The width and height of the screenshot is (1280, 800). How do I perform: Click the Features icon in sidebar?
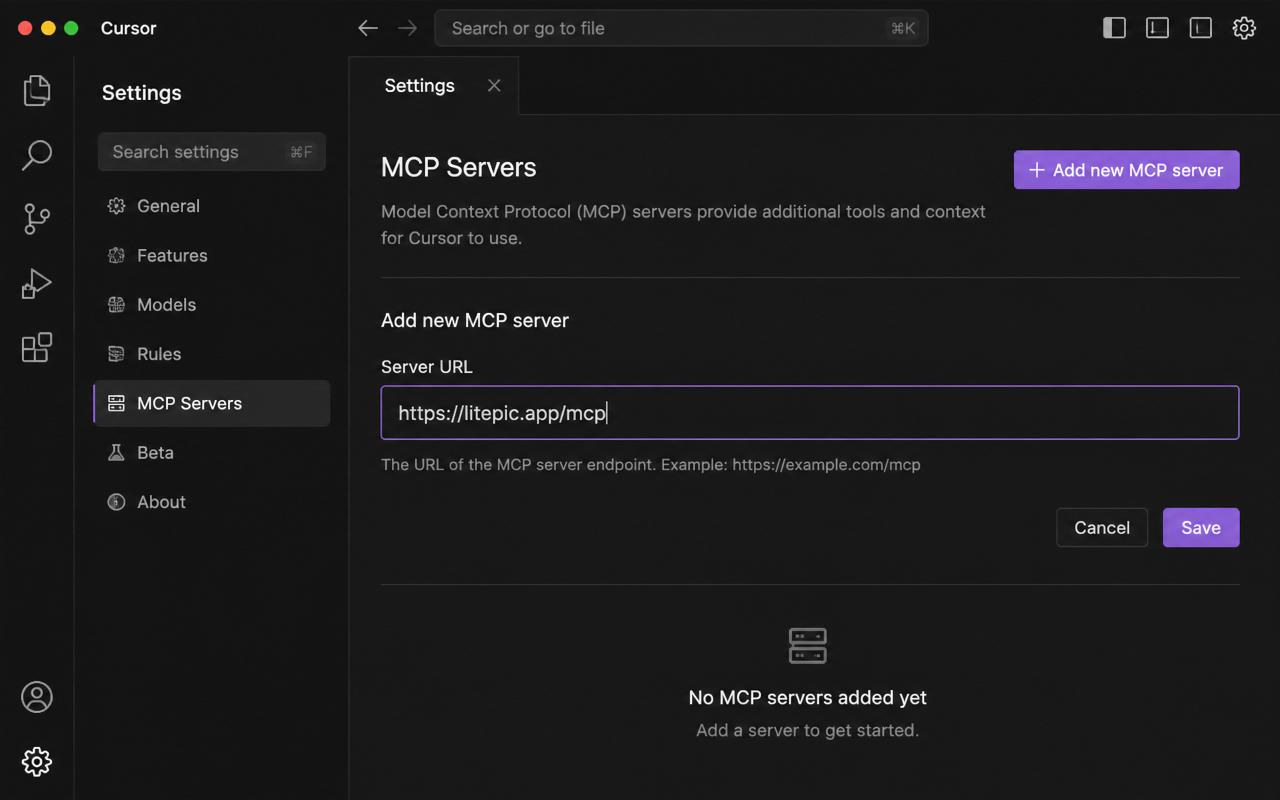[x=116, y=255]
